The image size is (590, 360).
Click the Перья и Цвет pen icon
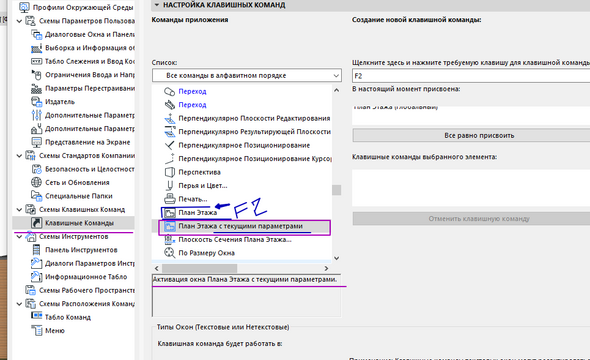(170, 185)
